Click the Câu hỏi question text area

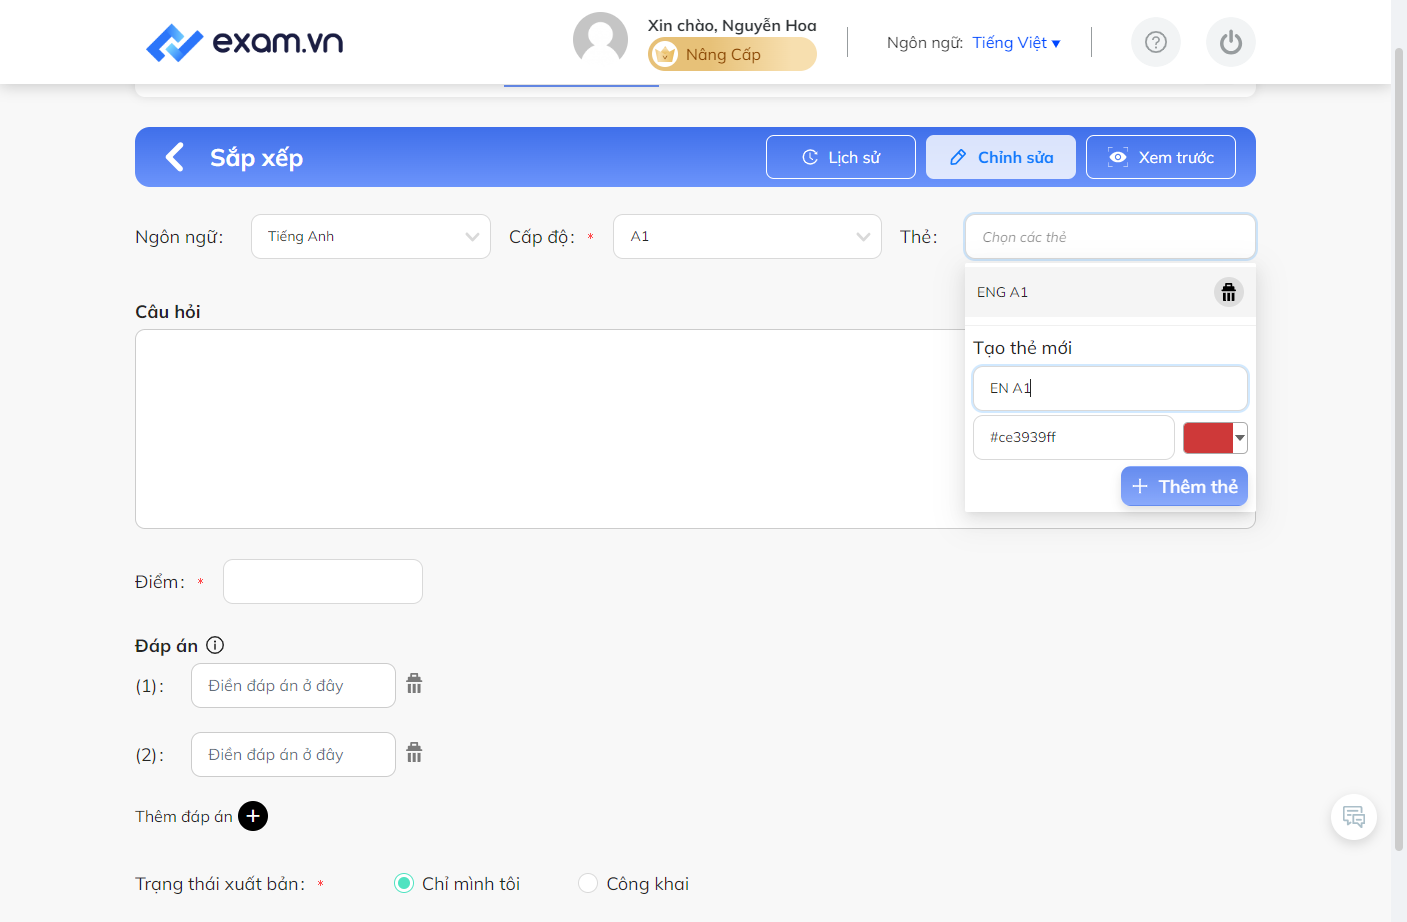[549, 428]
